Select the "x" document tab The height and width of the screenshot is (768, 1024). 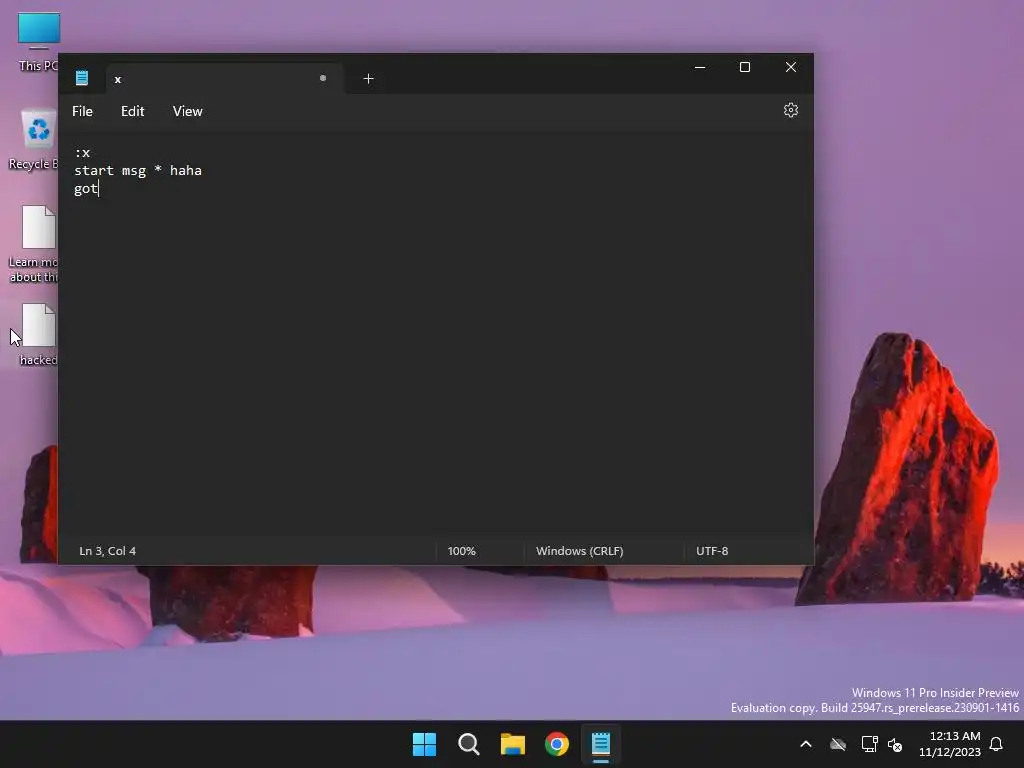tap(224, 79)
